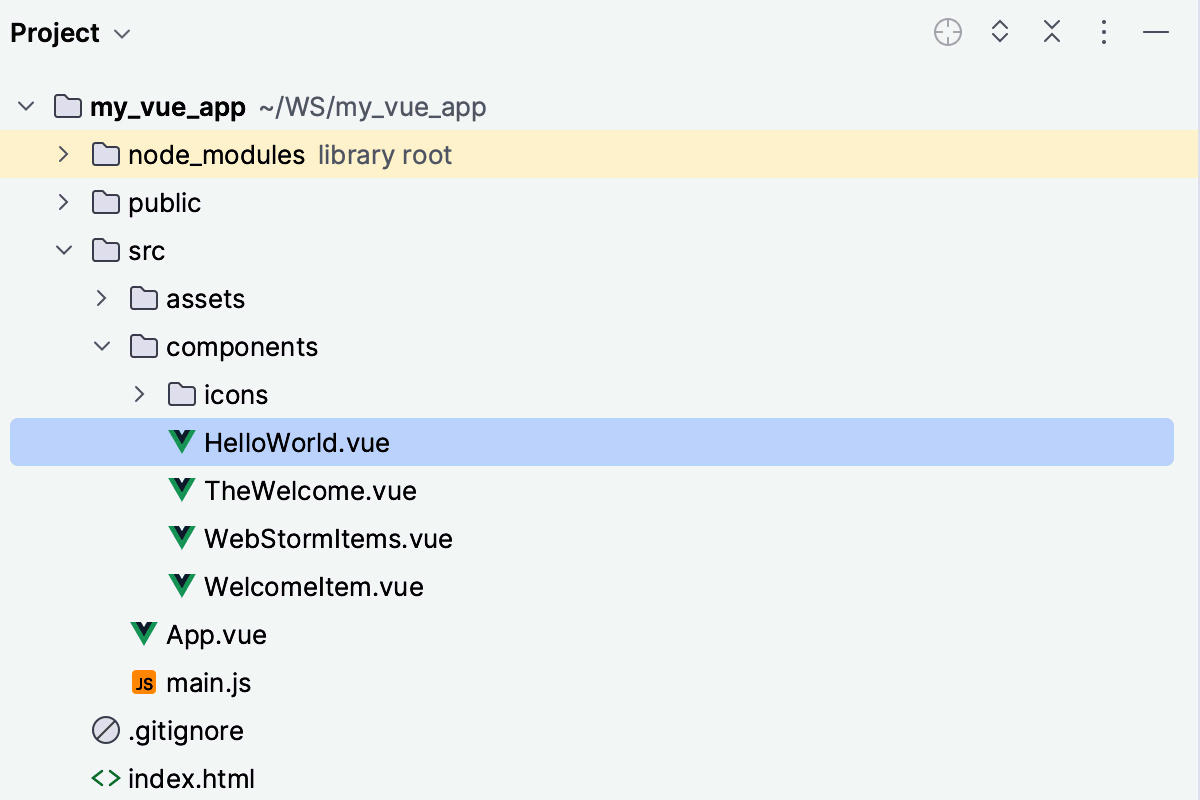Collapse the my_vue_app root folder

pos(27,106)
